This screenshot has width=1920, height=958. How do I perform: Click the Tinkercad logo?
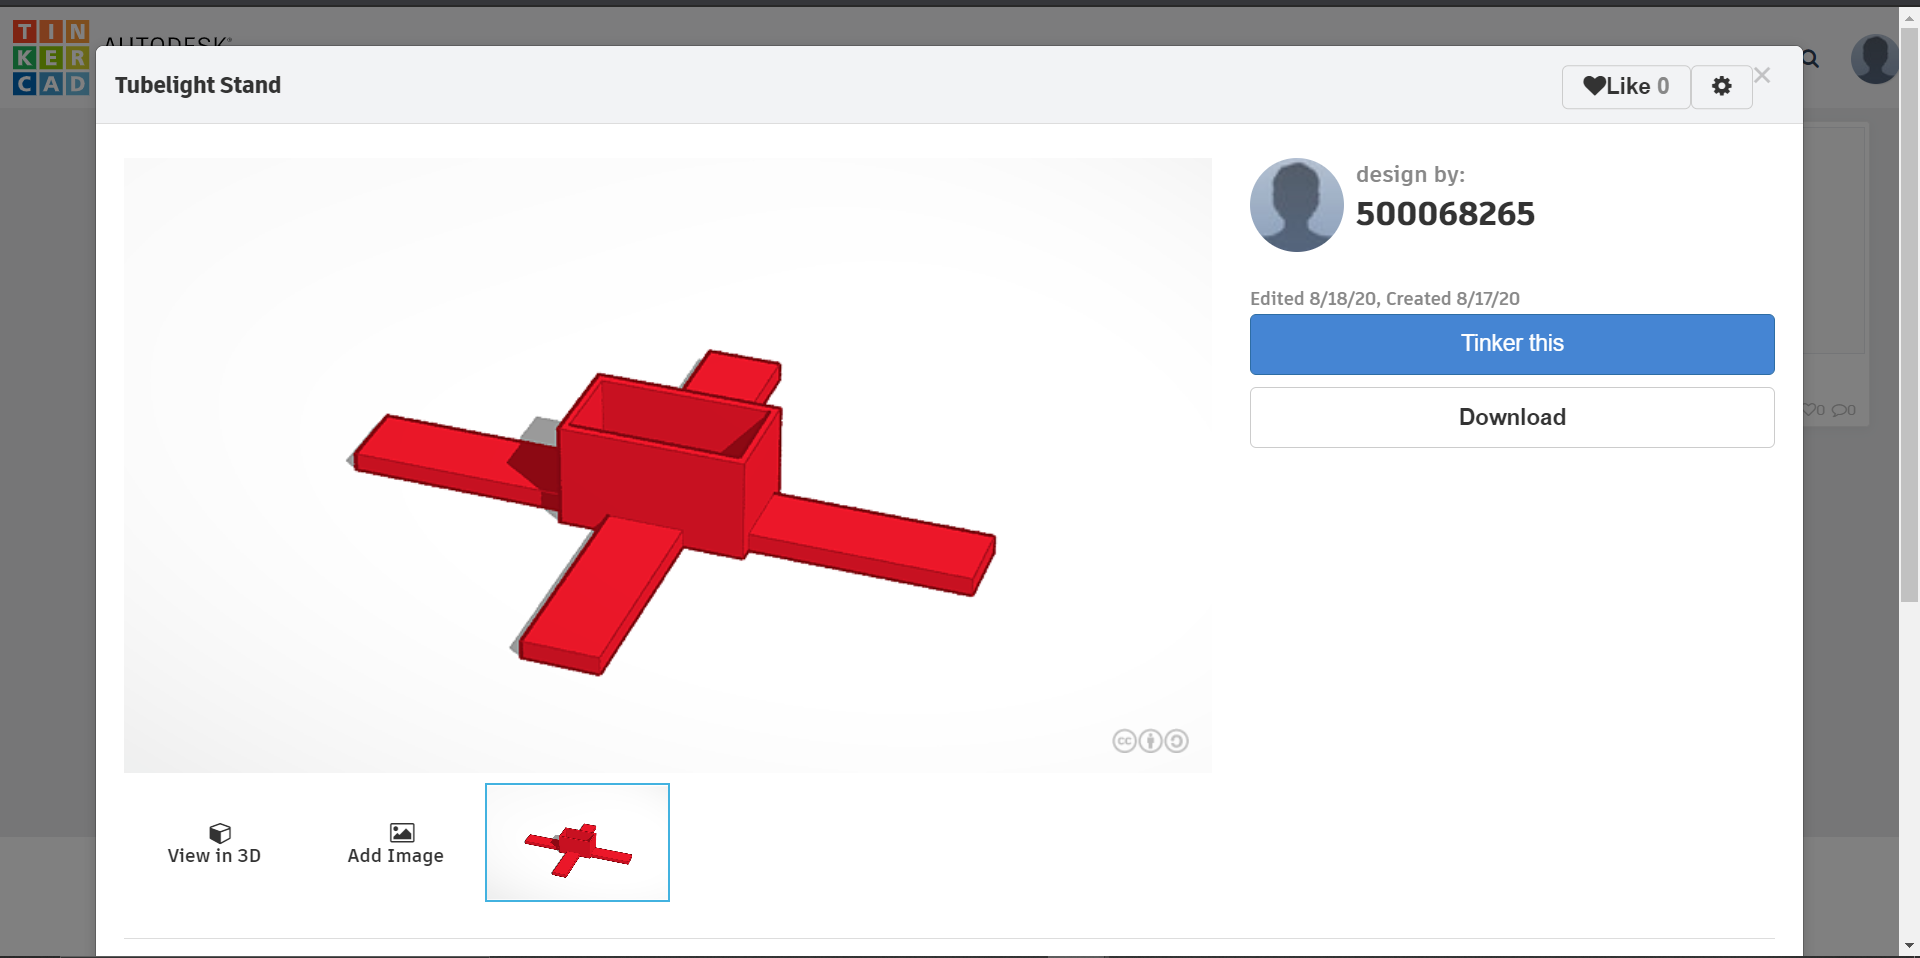50,57
